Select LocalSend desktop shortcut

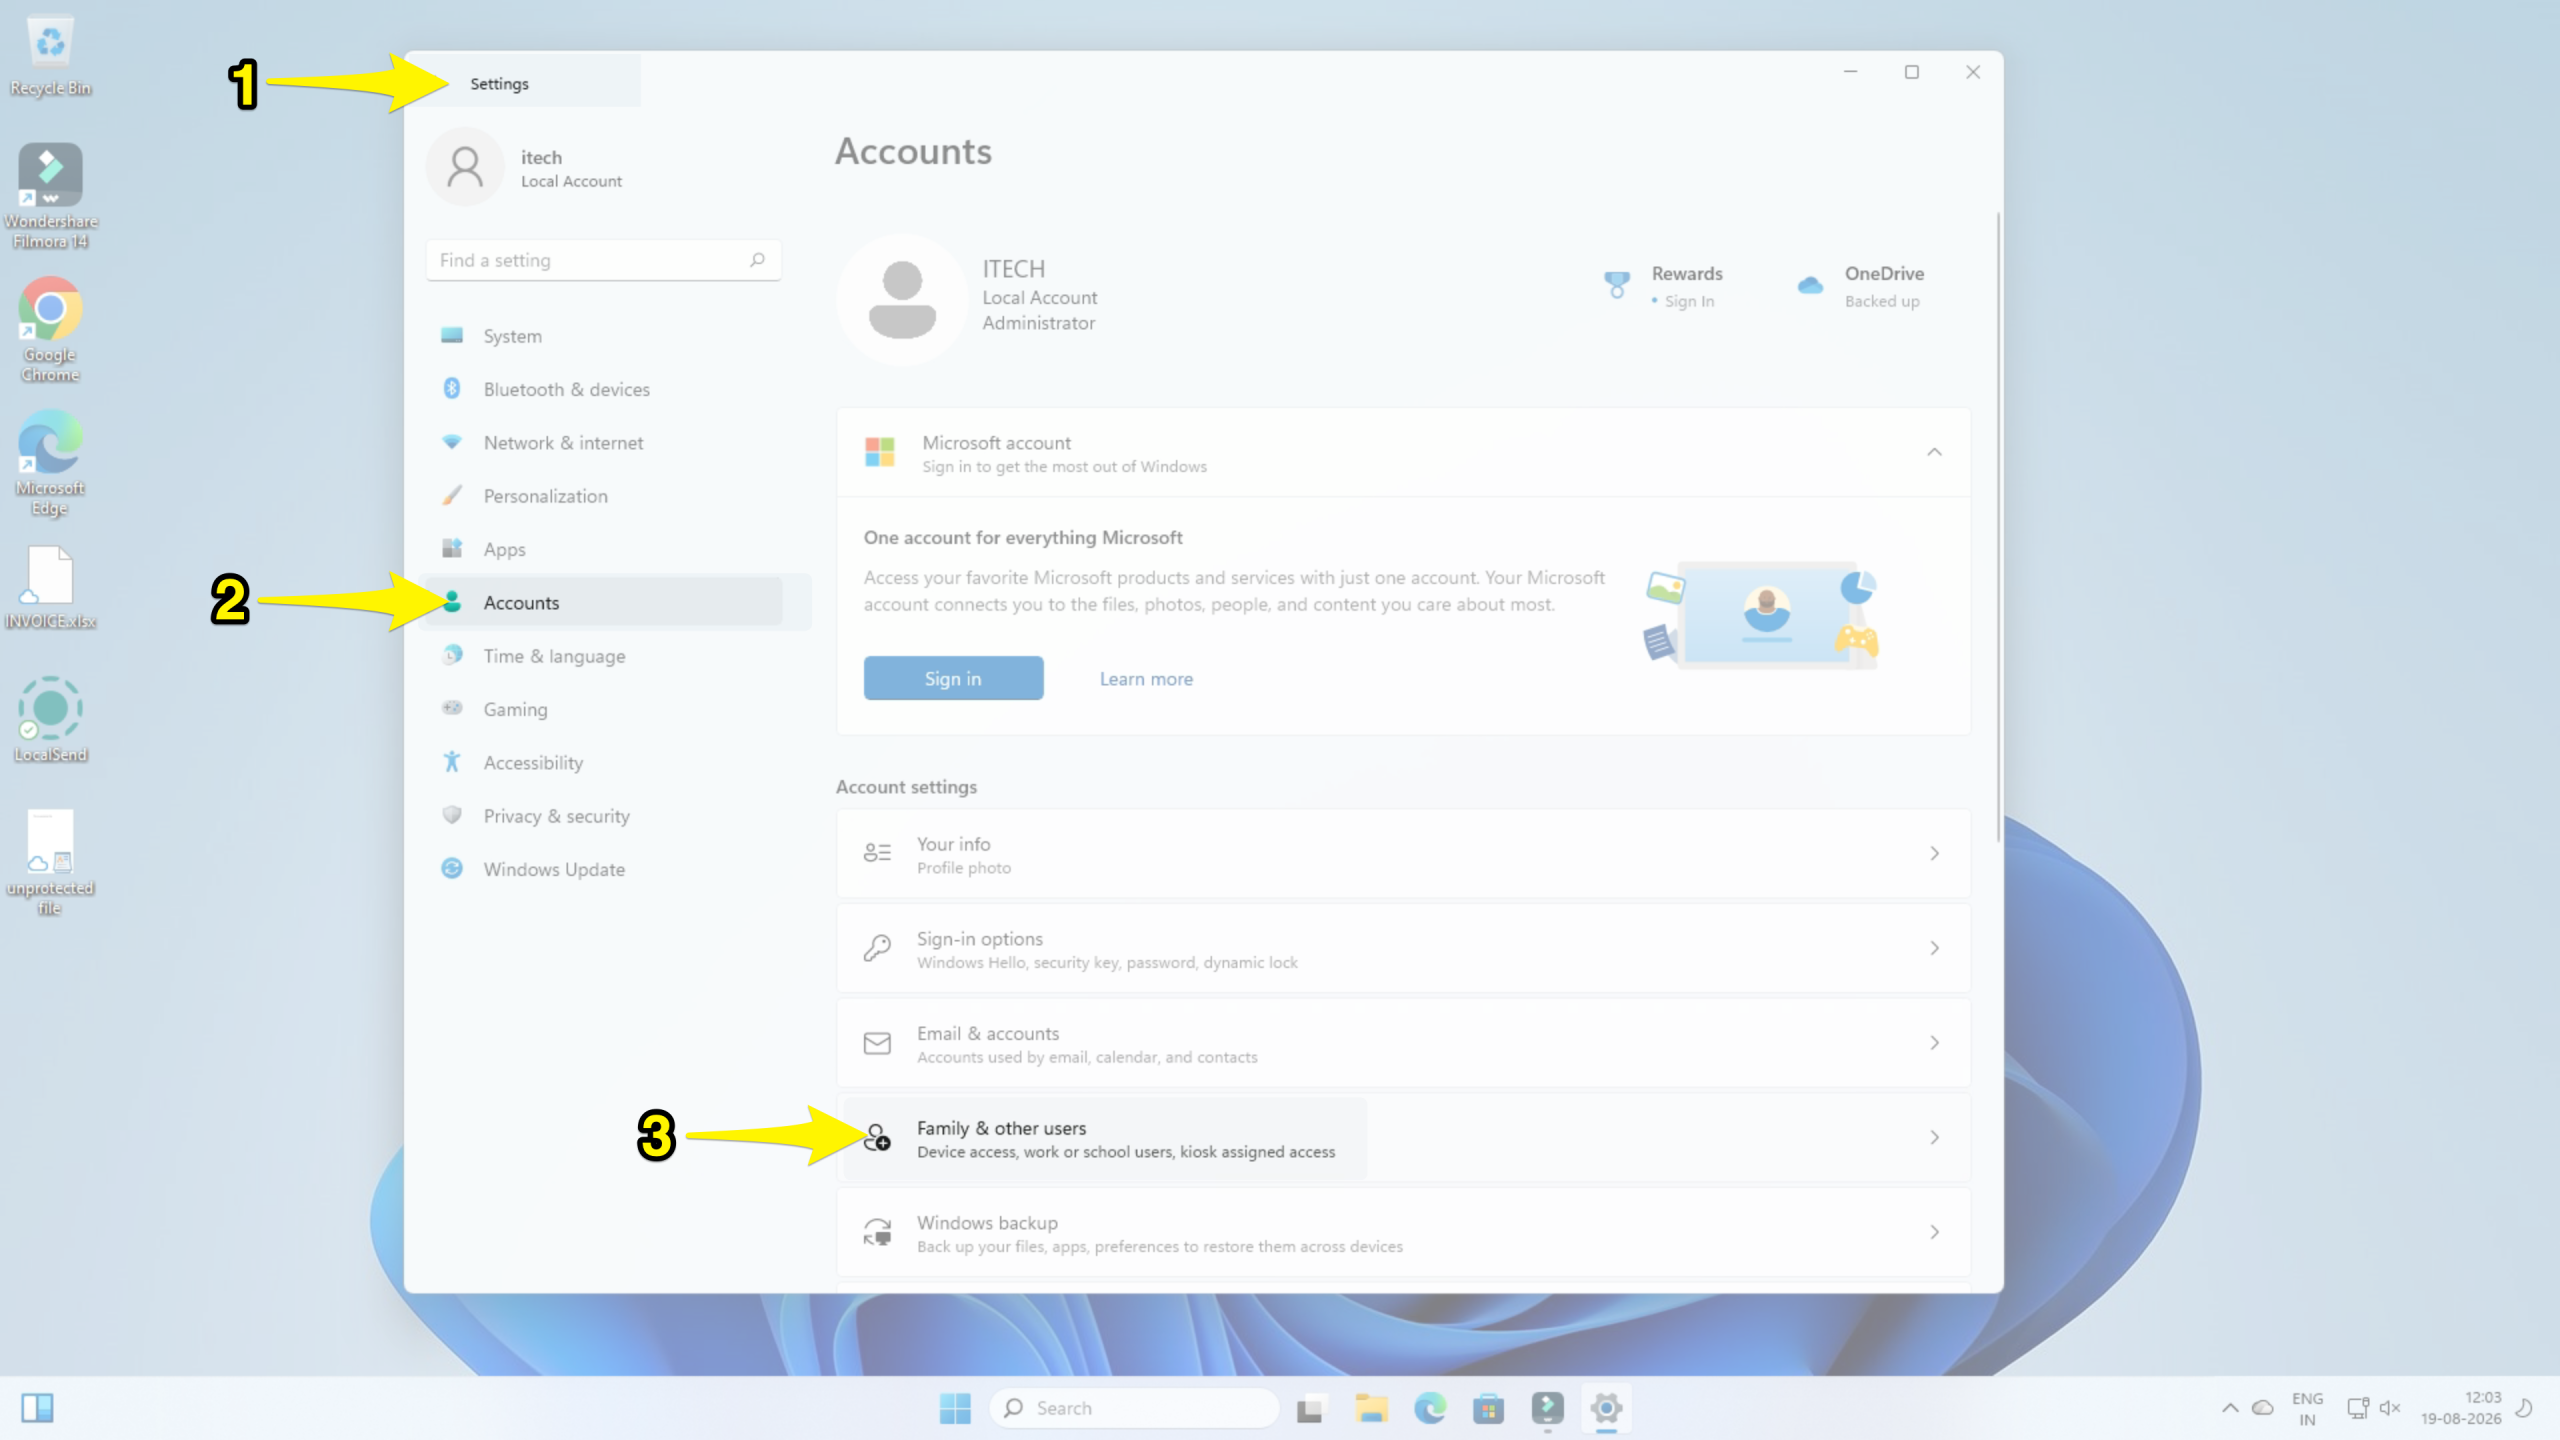click(50, 720)
